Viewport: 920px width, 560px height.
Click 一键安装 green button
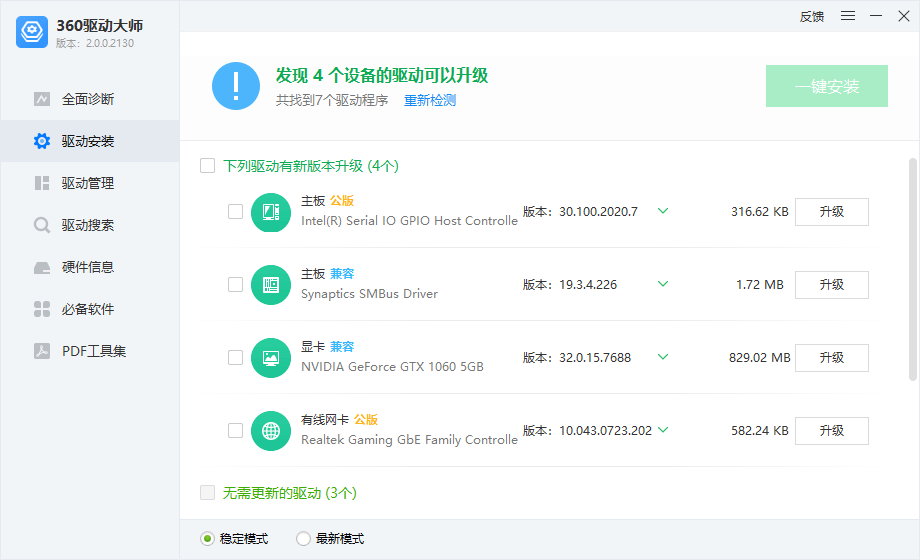click(827, 86)
